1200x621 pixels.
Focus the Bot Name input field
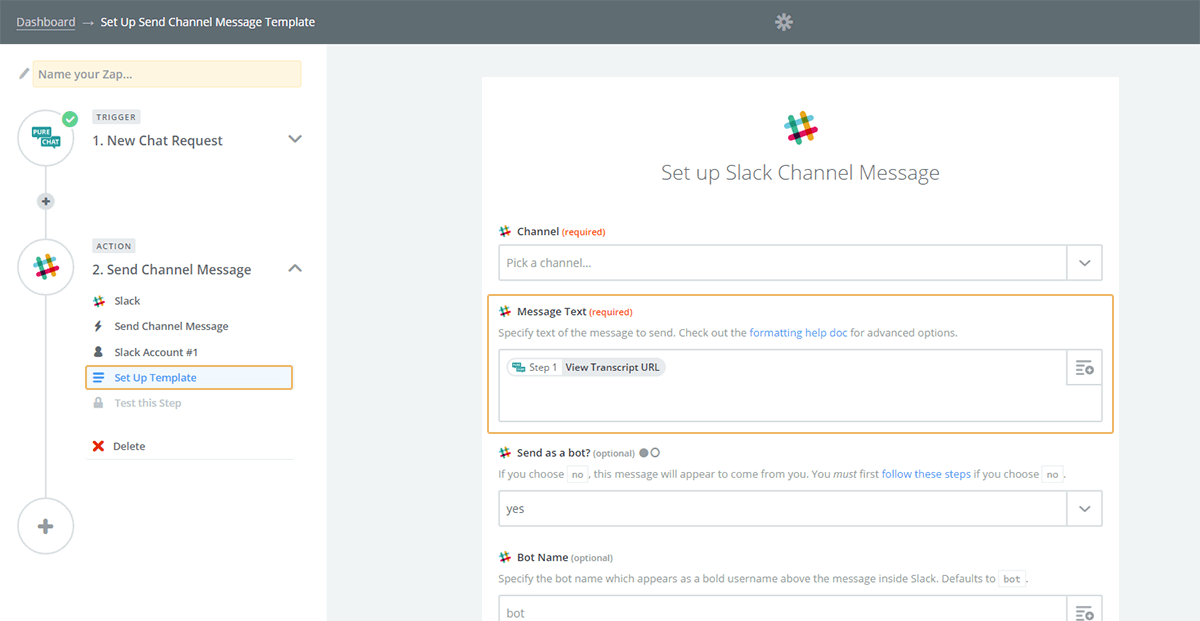tap(783, 609)
